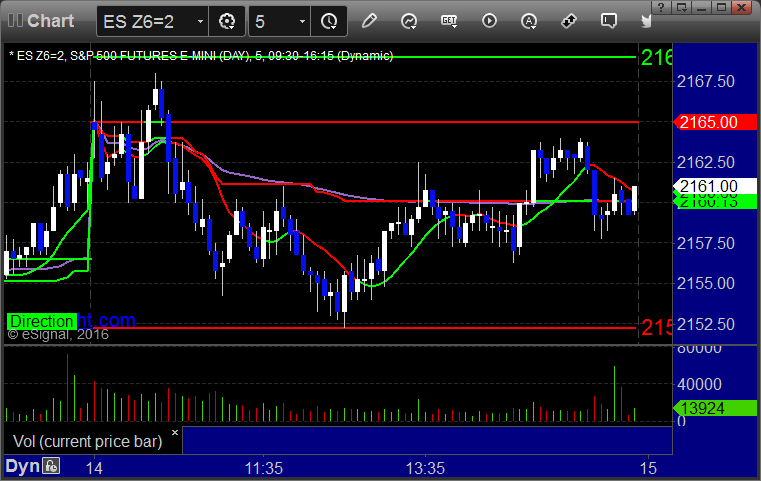
Task: Click the trade up-down arrows icon
Action: click(569, 21)
